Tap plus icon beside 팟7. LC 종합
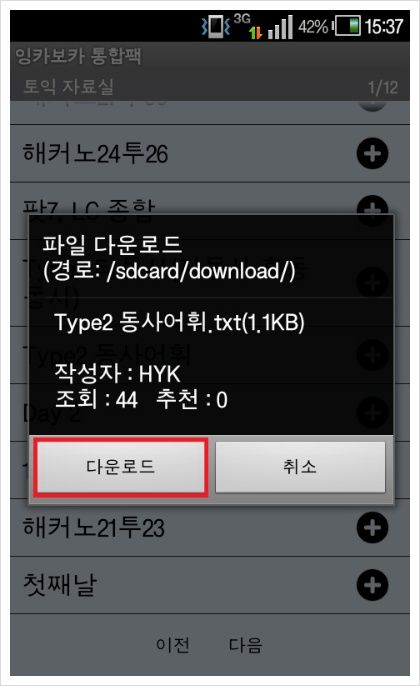 [372, 206]
